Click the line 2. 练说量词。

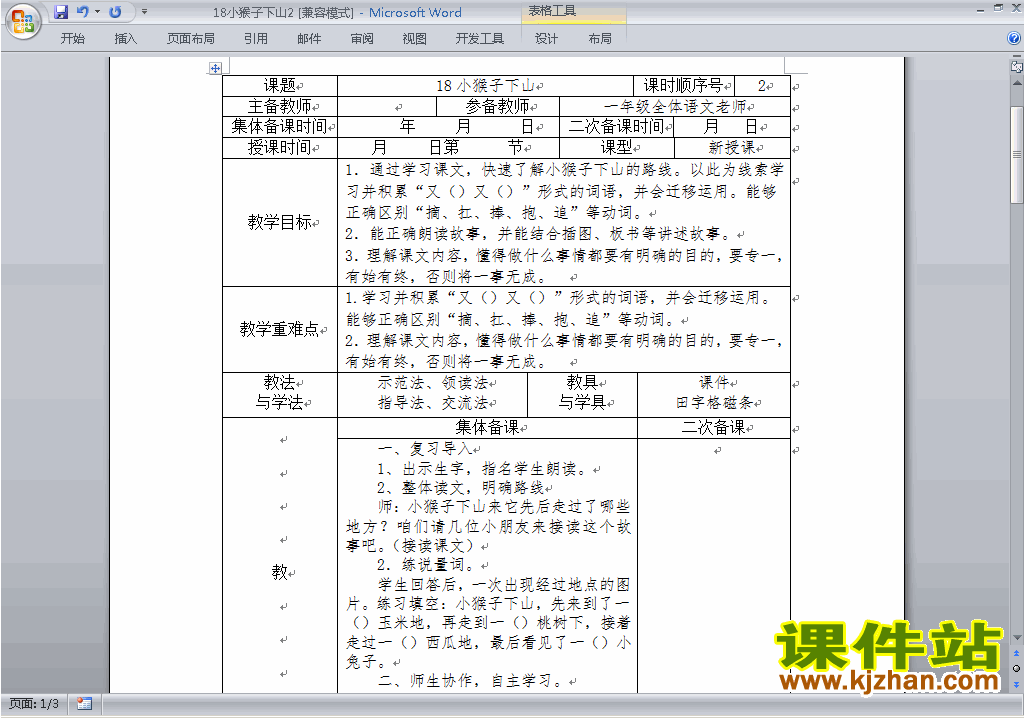pyautogui.click(x=428, y=564)
